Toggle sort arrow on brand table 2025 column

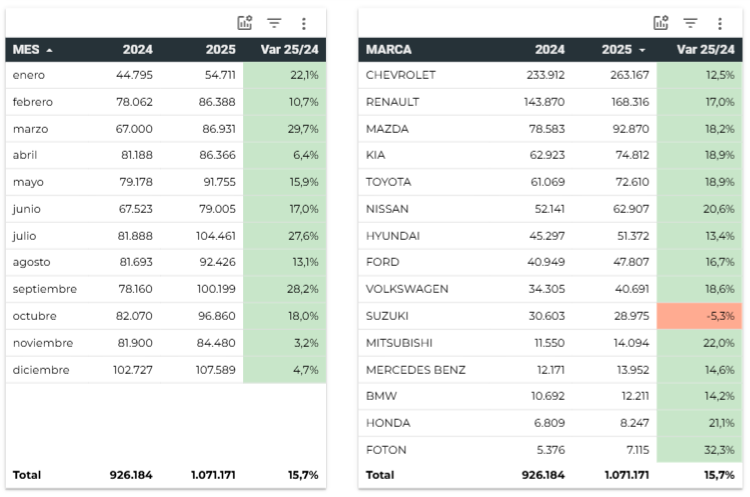(642, 49)
